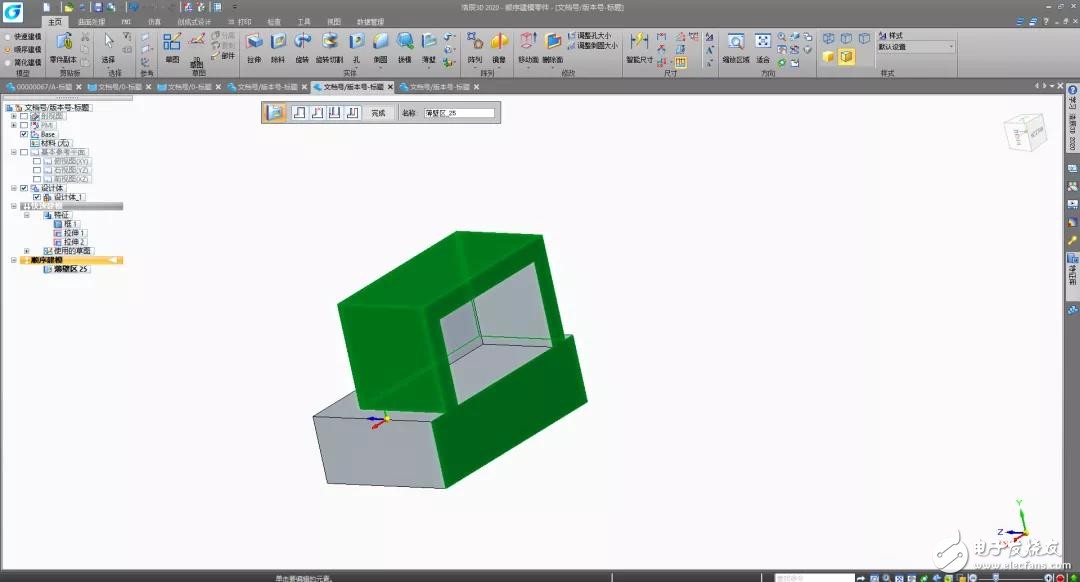Toggle the 基本参考平面 checkbox
The height and width of the screenshot is (582, 1080).
point(24,152)
